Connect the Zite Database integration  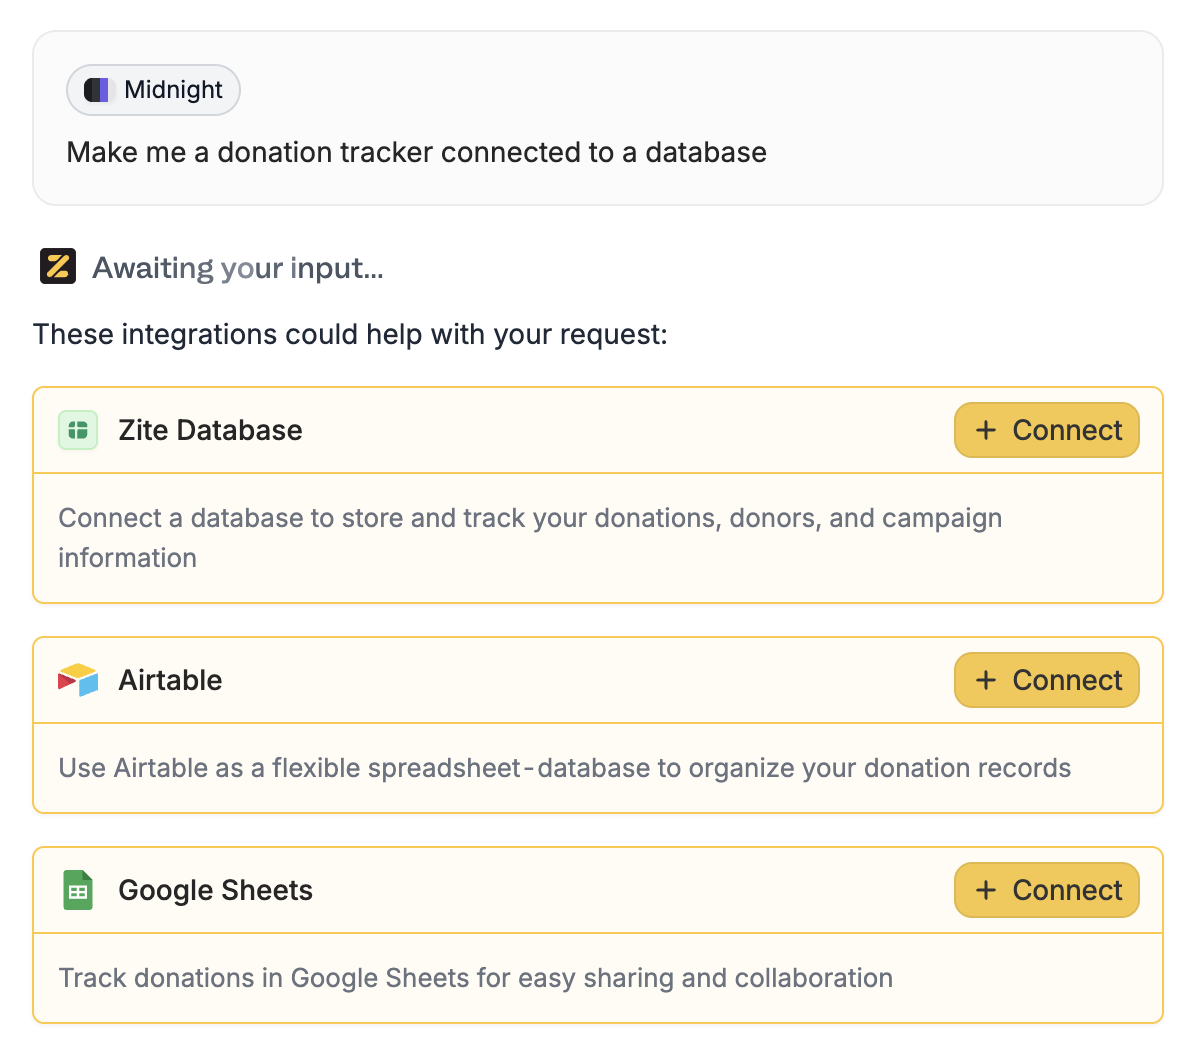[1046, 430]
